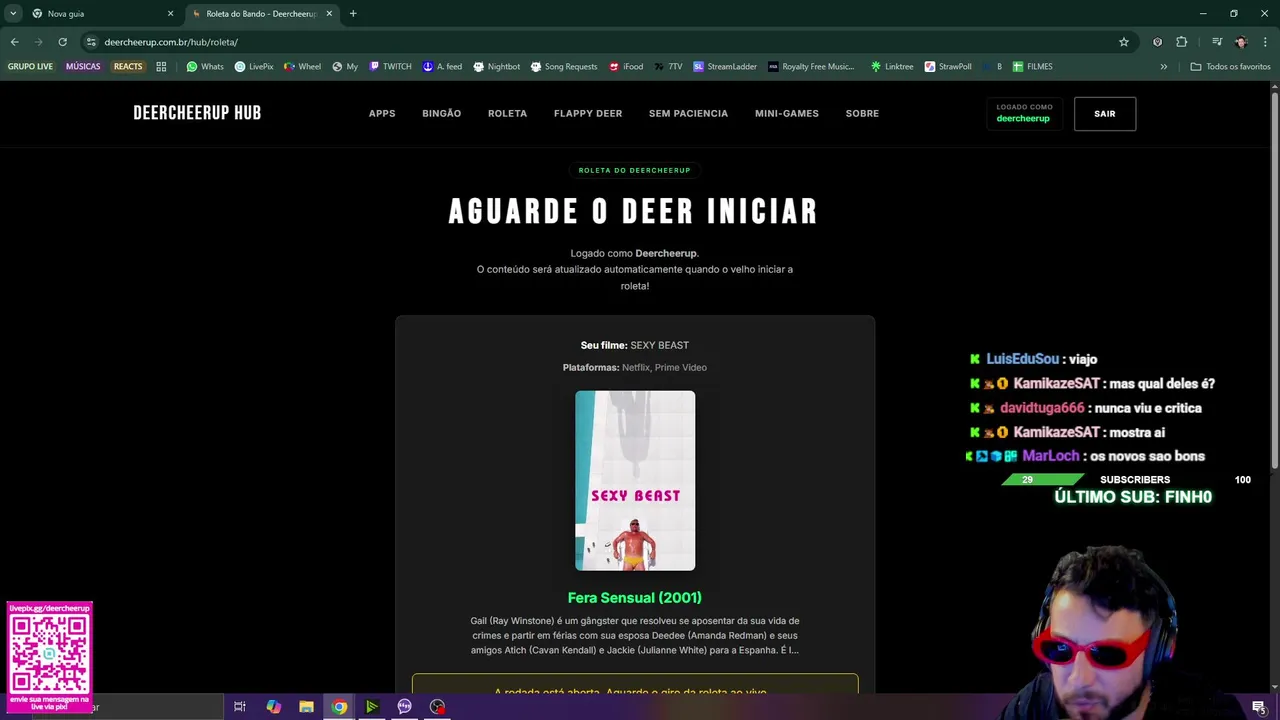Image resolution: width=1280 pixels, height=720 pixels.
Task: Reload the page
Action: pyautogui.click(x=62, y=42)
